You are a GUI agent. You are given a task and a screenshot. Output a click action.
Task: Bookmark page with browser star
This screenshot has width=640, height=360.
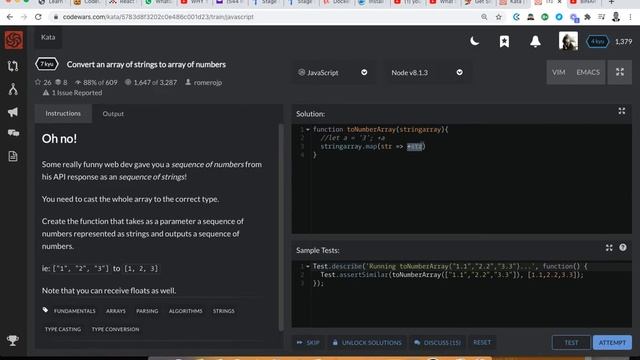(499, 17)
